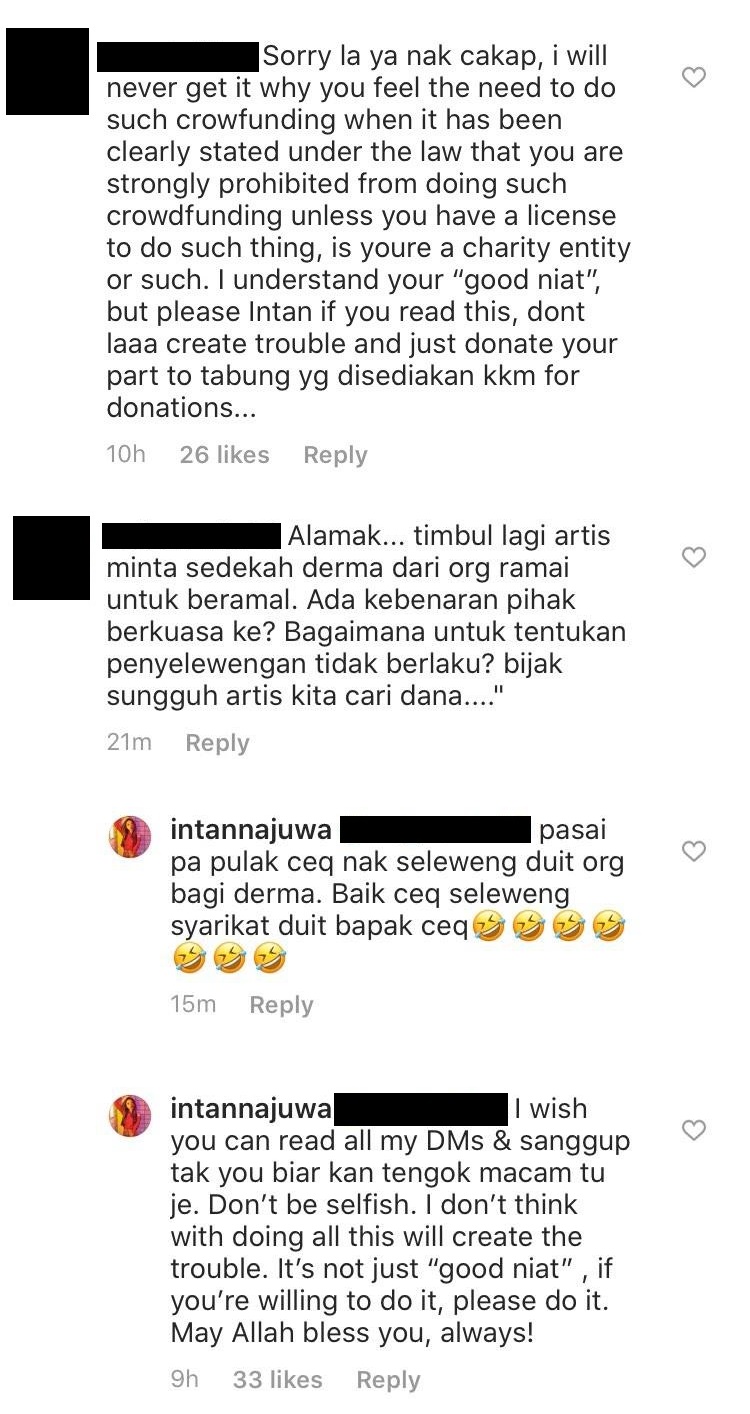Open intannajuwa username on the 15m reply

252,831
